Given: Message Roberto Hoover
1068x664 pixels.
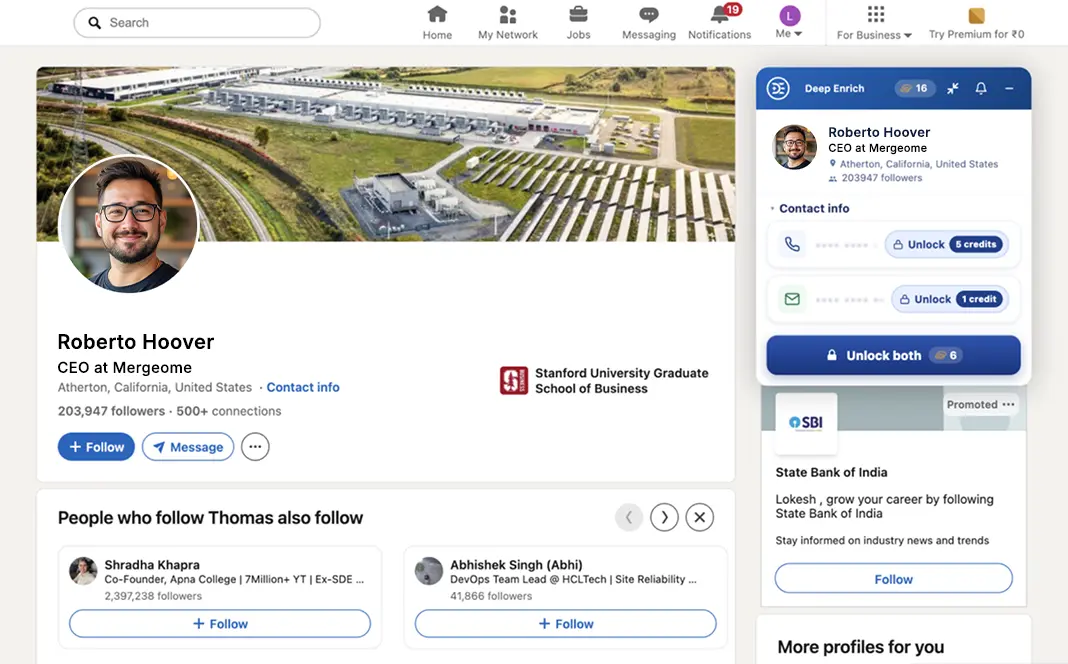Looking at the screenshot, I should pos(188,447).
